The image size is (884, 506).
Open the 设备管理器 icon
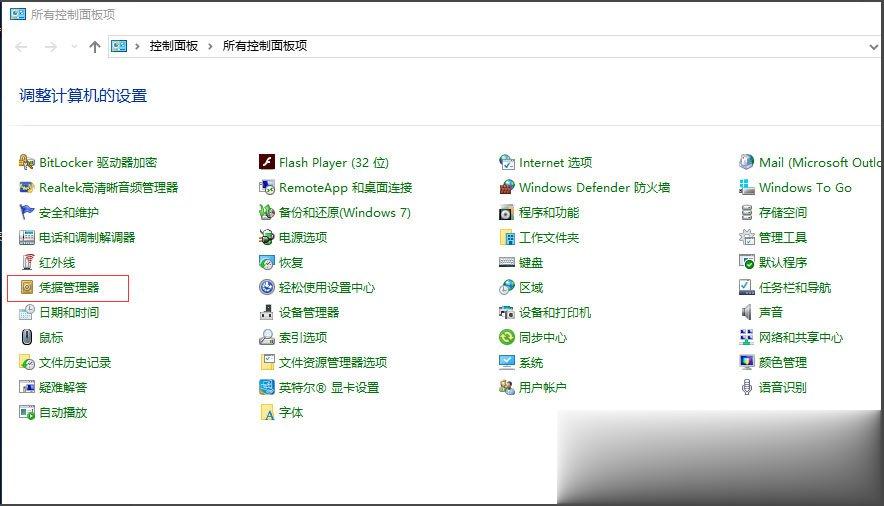click(267, 312)
